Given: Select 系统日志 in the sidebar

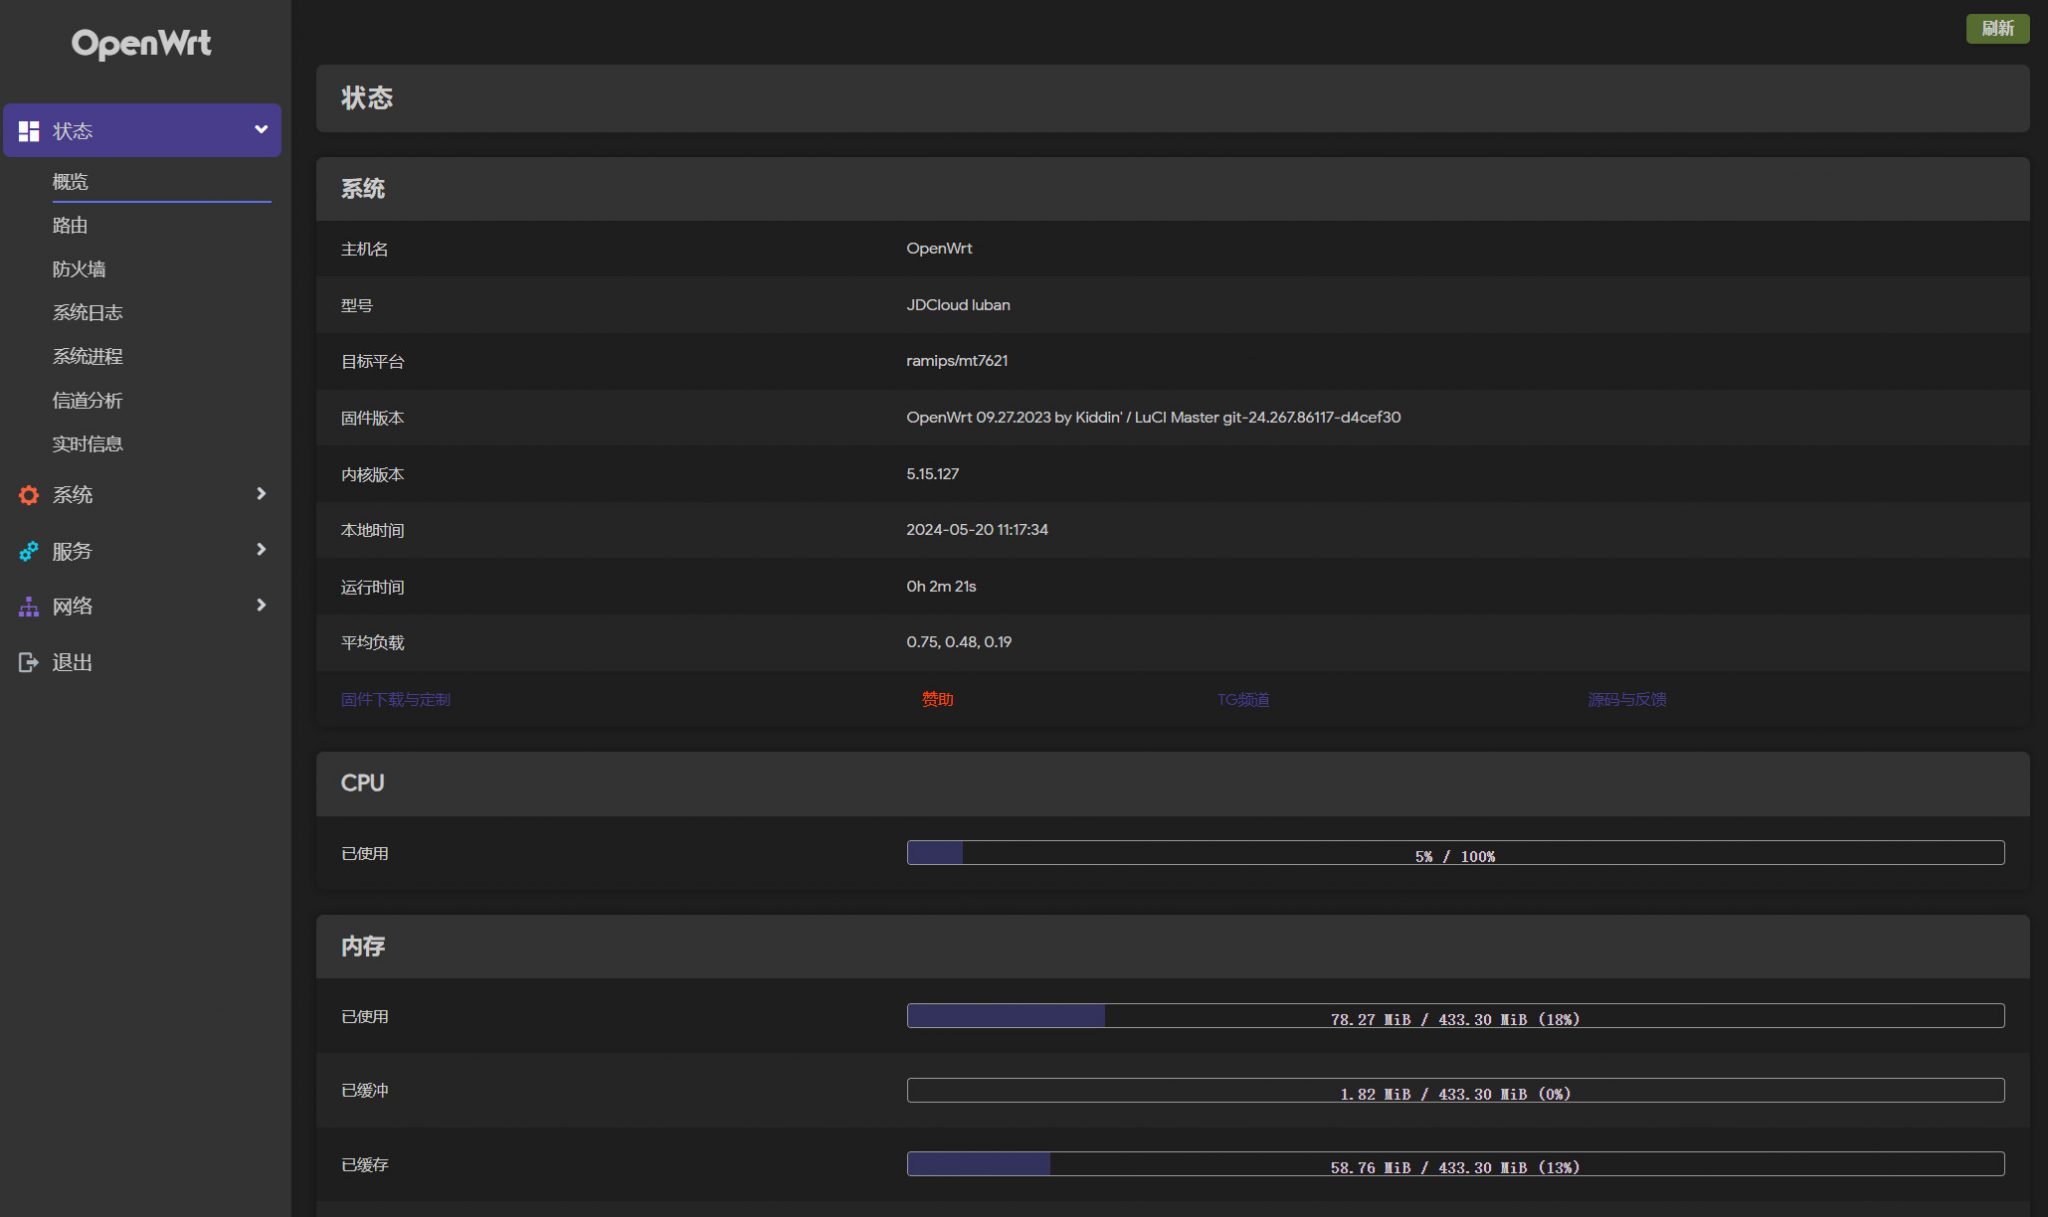Looking at the screenshot, I should (87, 312).
